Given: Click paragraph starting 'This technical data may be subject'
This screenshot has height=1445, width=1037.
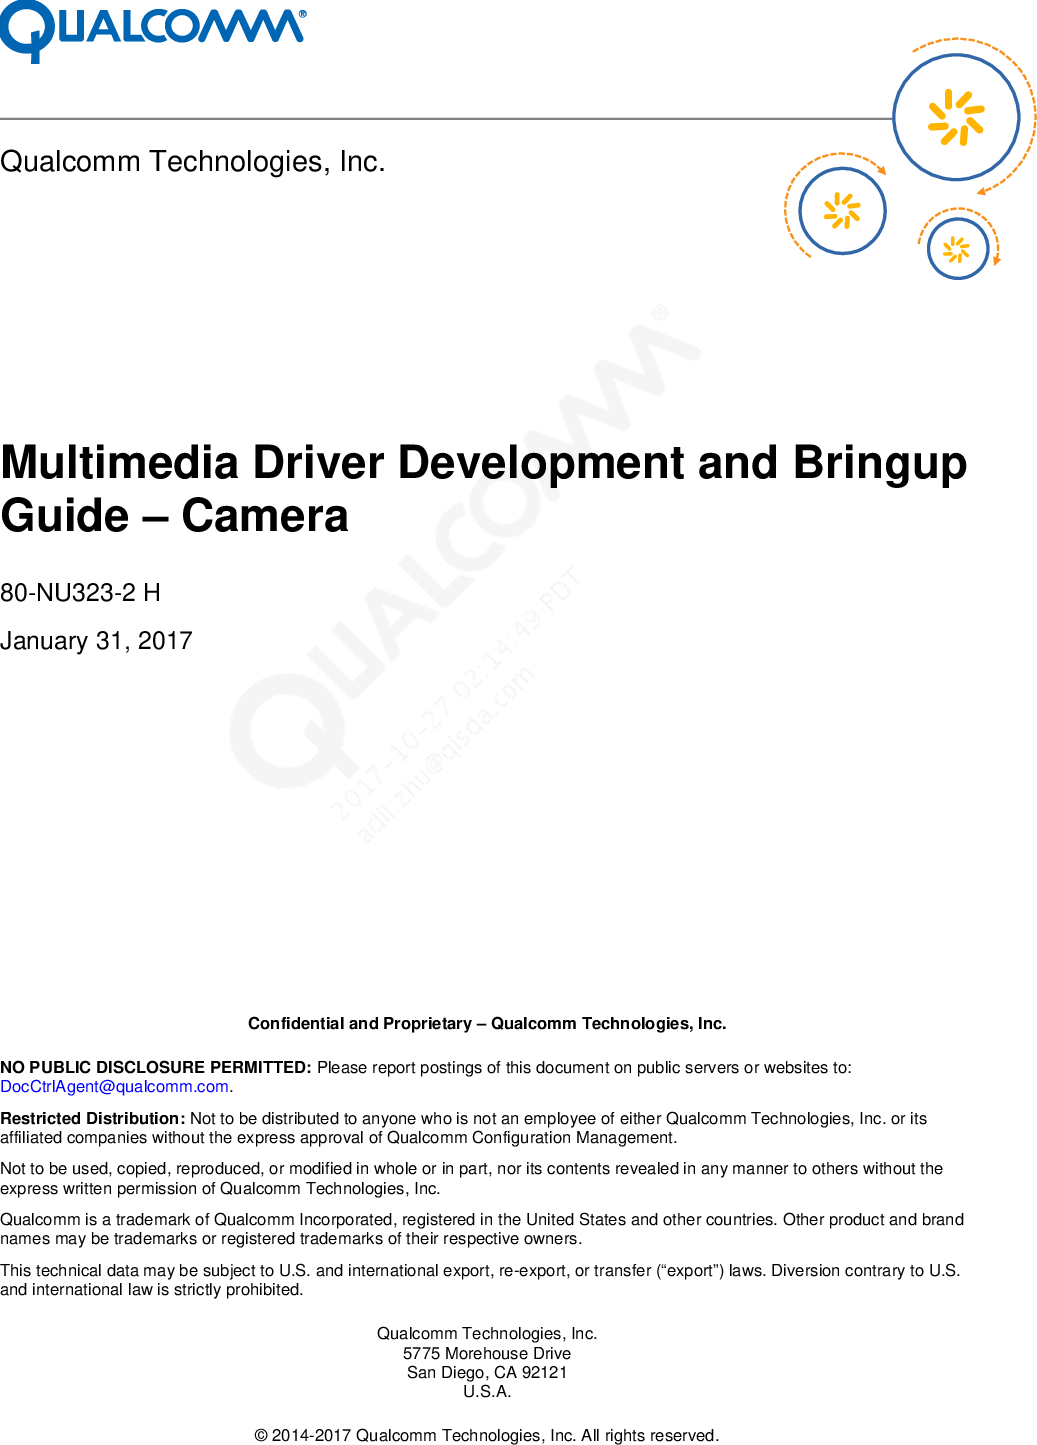Looking at the screenshot, I should click(x=480, y=1280).
